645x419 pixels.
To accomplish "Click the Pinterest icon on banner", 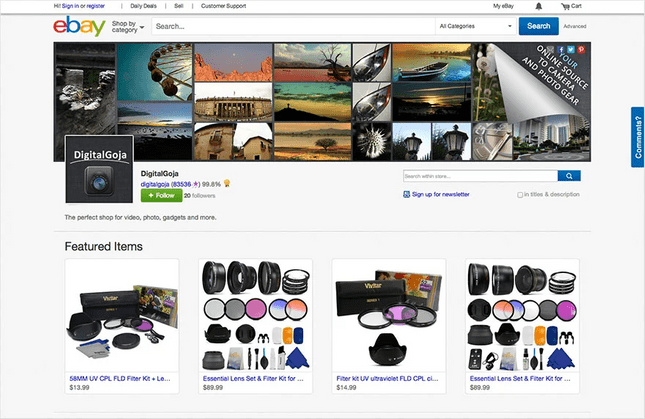I will (582, 49).
